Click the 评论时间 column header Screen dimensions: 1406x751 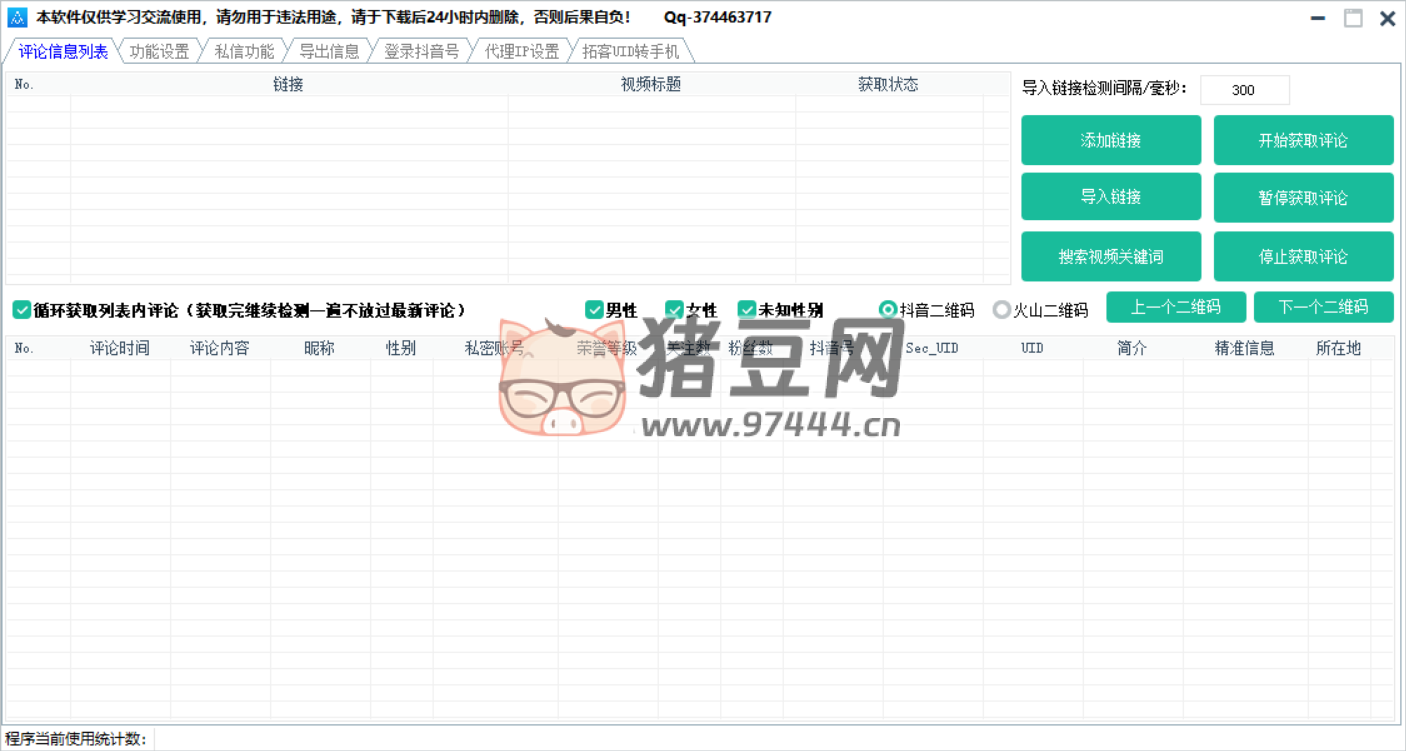point(120,348)
